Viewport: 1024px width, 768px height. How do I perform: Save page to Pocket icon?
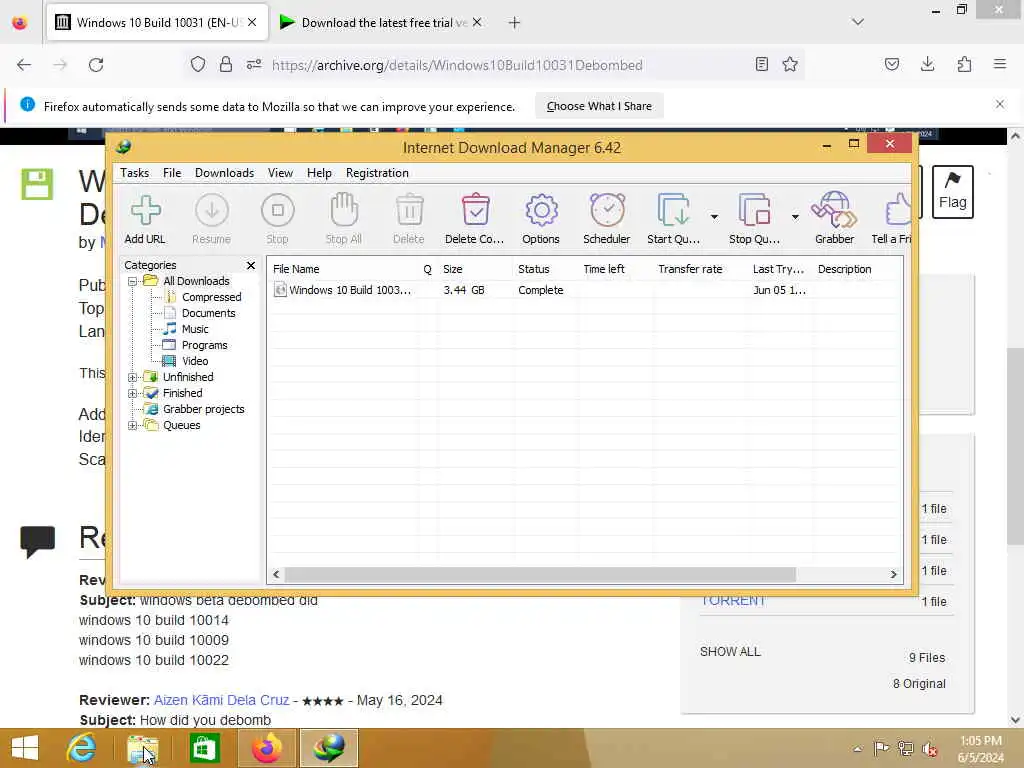(x=892, y=64)
